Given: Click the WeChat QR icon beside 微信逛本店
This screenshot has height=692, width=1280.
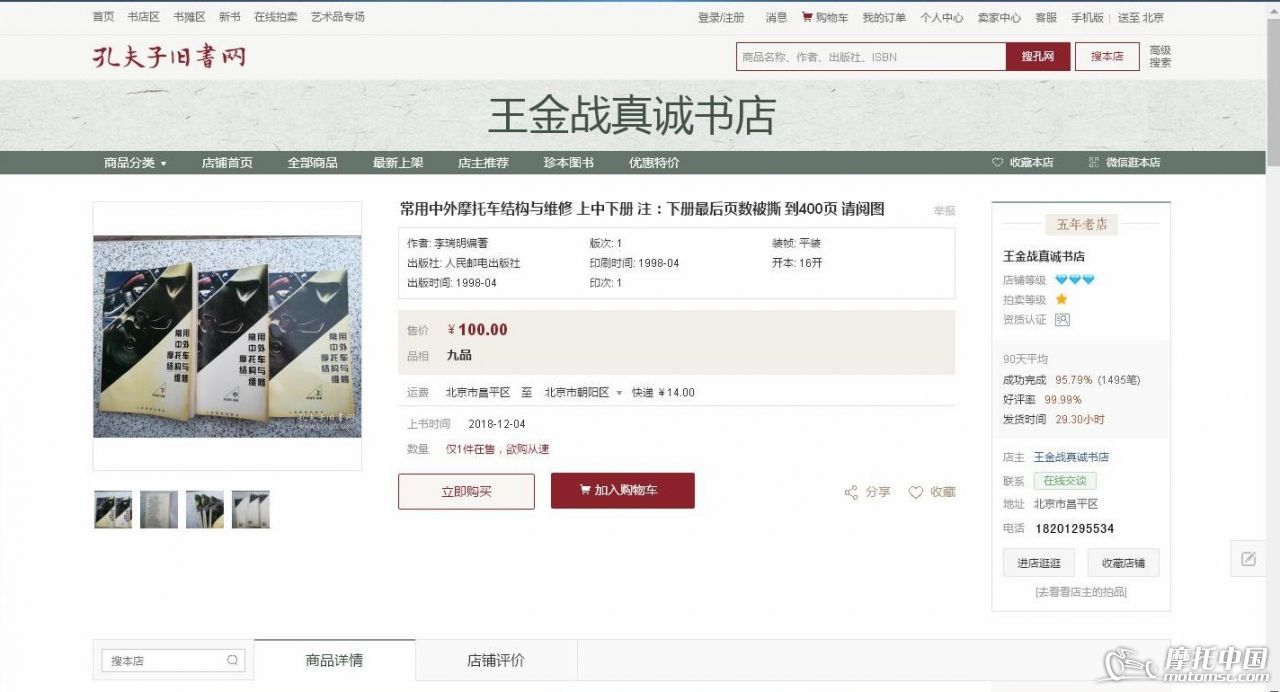Looking at the screenshot, I should click(x=1093, y=162).
